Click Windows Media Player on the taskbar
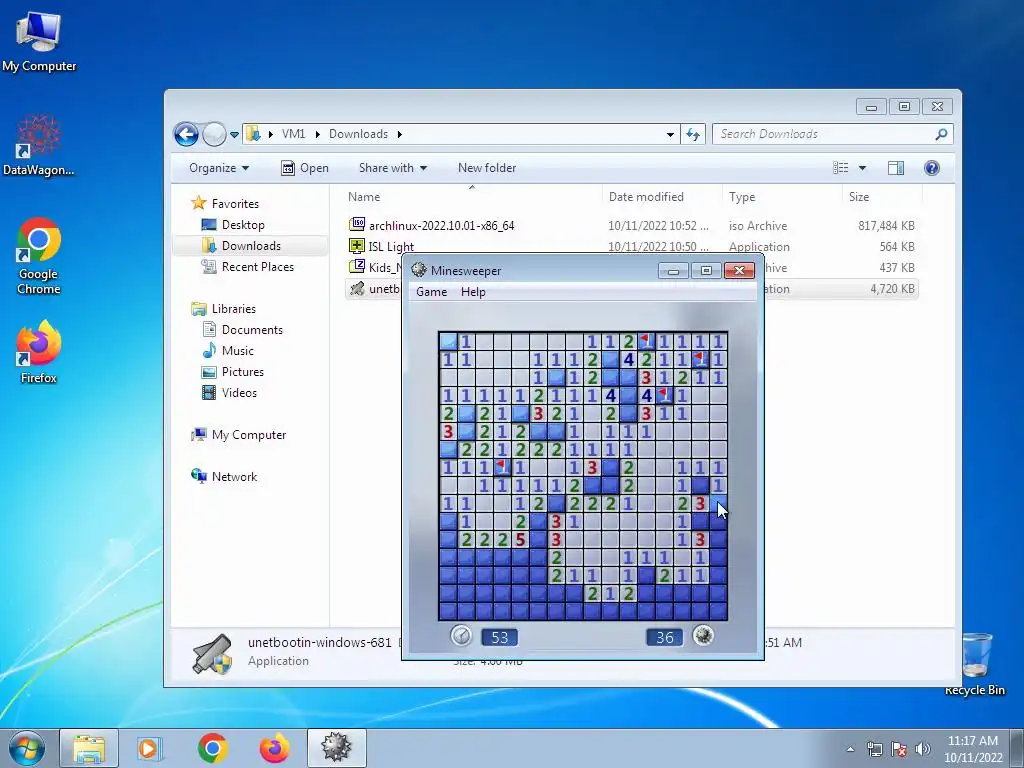The height and width of the screenshot is (768, 1024). 150,748
